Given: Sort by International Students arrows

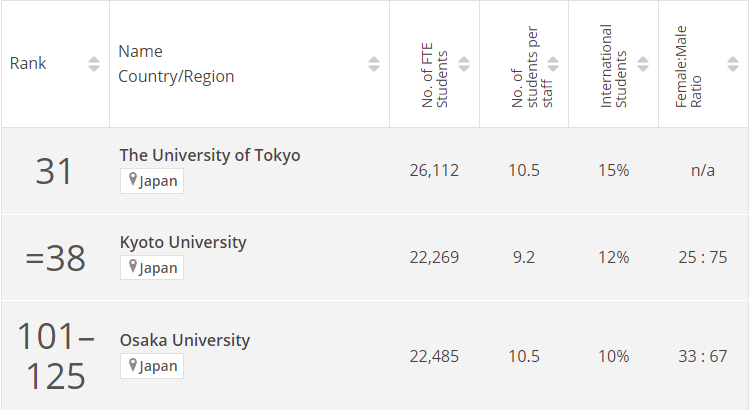Looking at the screenshot, I should tap(641, 64).
